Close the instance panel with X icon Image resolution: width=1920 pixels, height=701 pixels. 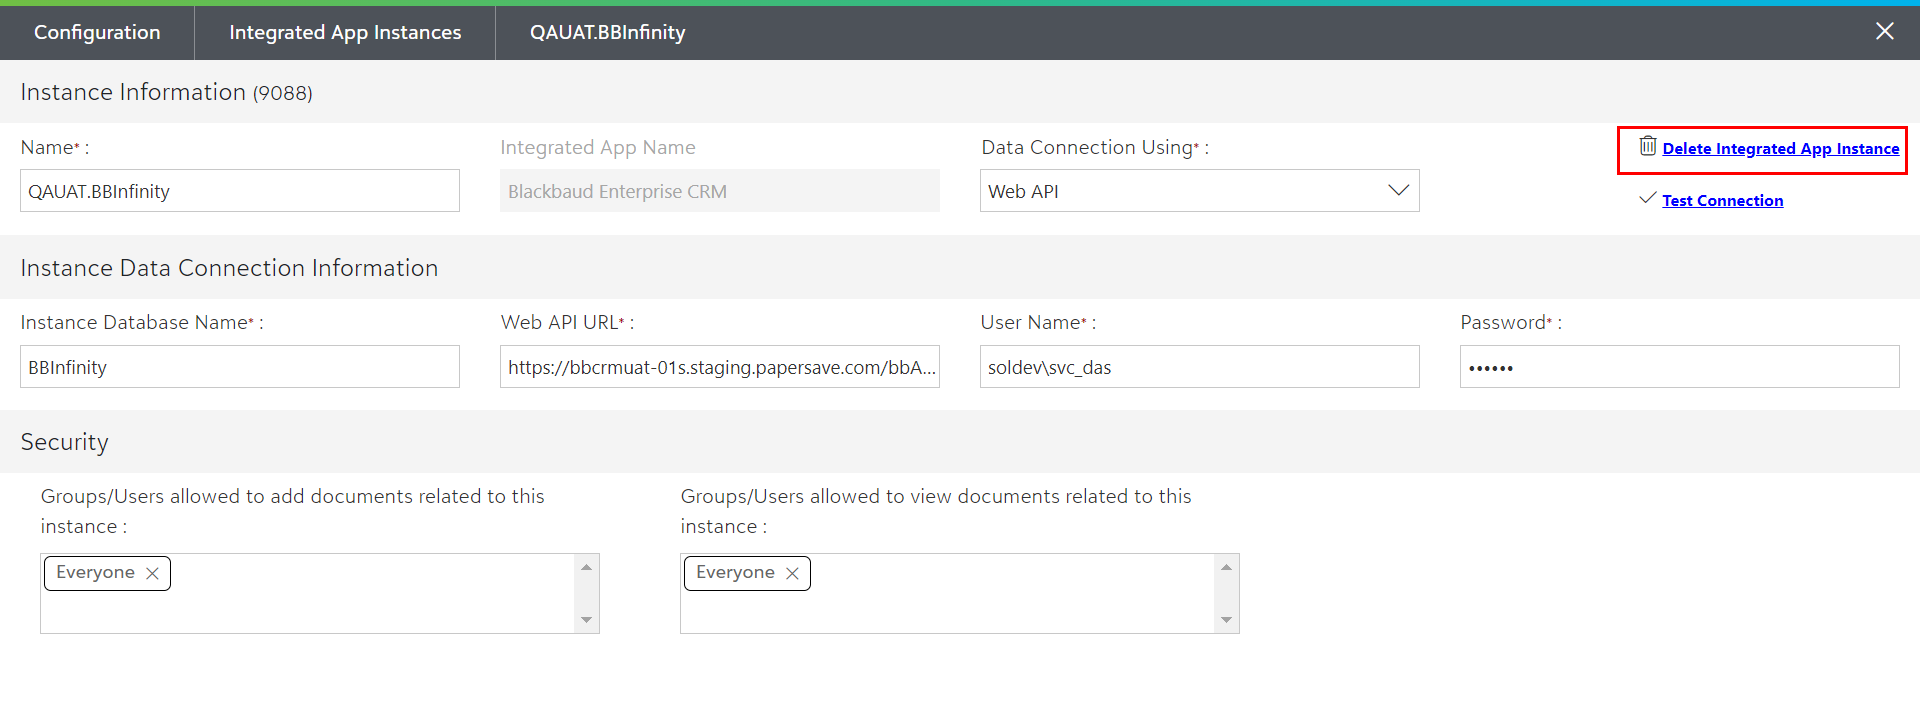tap(1884, 32)
